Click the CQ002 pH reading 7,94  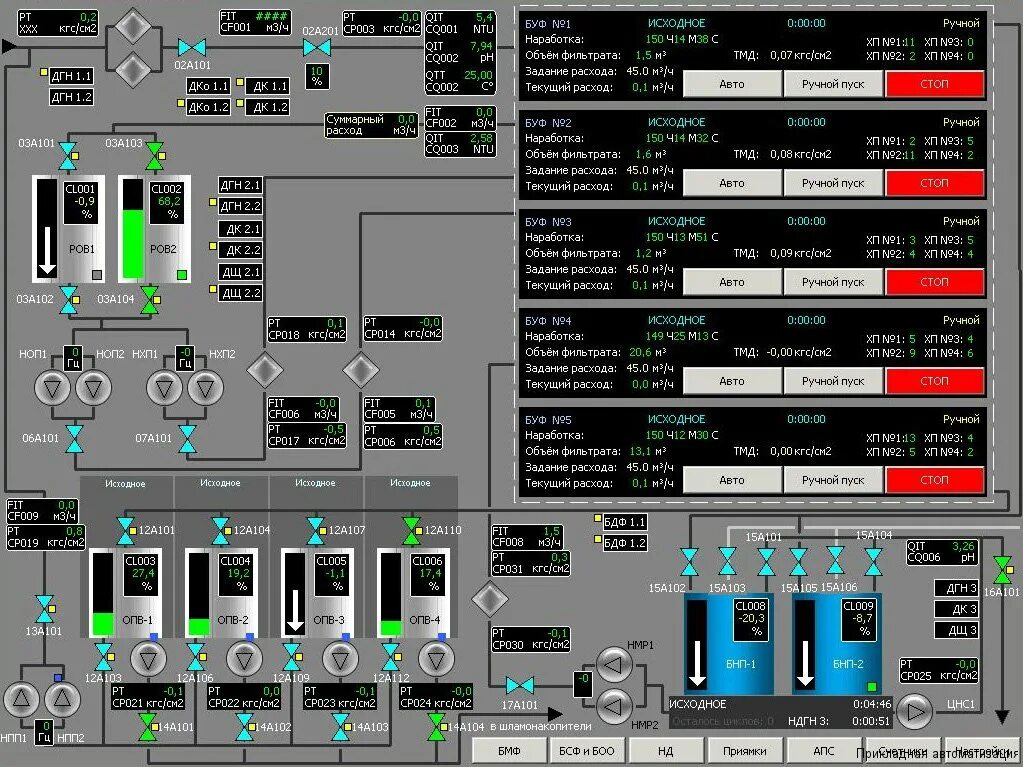click(x=481, y=46)
